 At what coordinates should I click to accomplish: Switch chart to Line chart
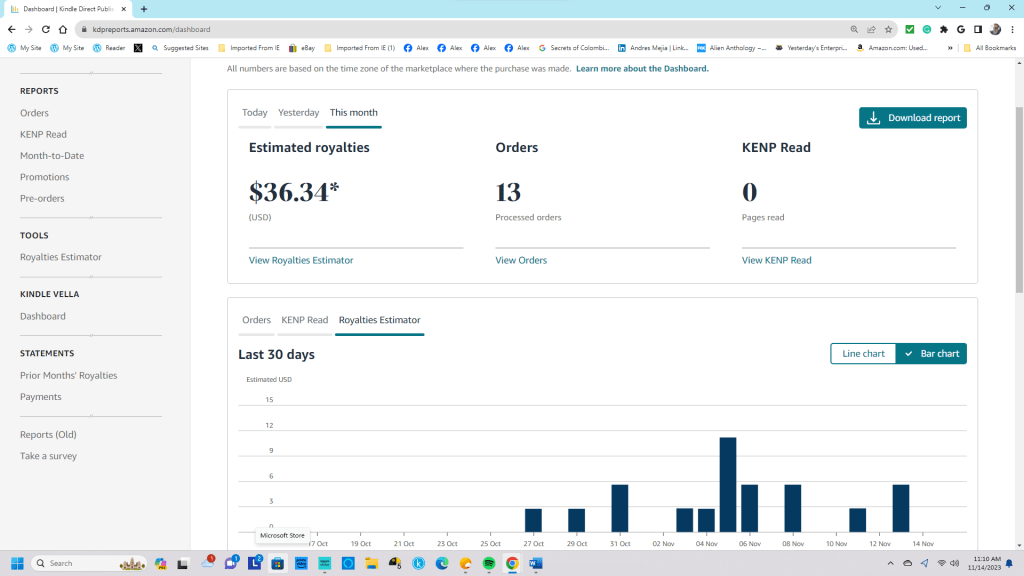[x=862, y=354]
